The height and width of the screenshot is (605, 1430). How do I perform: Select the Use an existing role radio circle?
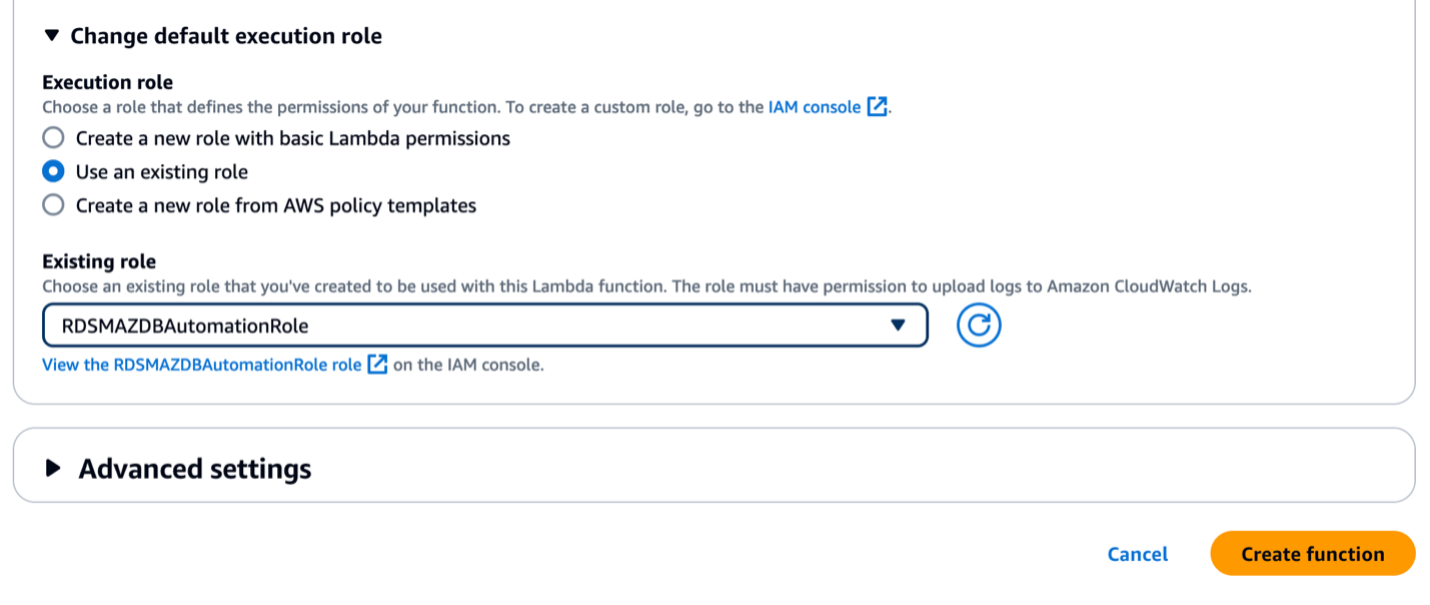[53, 172]
